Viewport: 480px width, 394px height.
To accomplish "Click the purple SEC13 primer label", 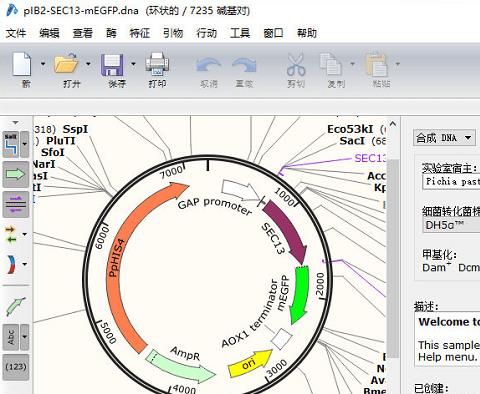I will click(370, 158).
